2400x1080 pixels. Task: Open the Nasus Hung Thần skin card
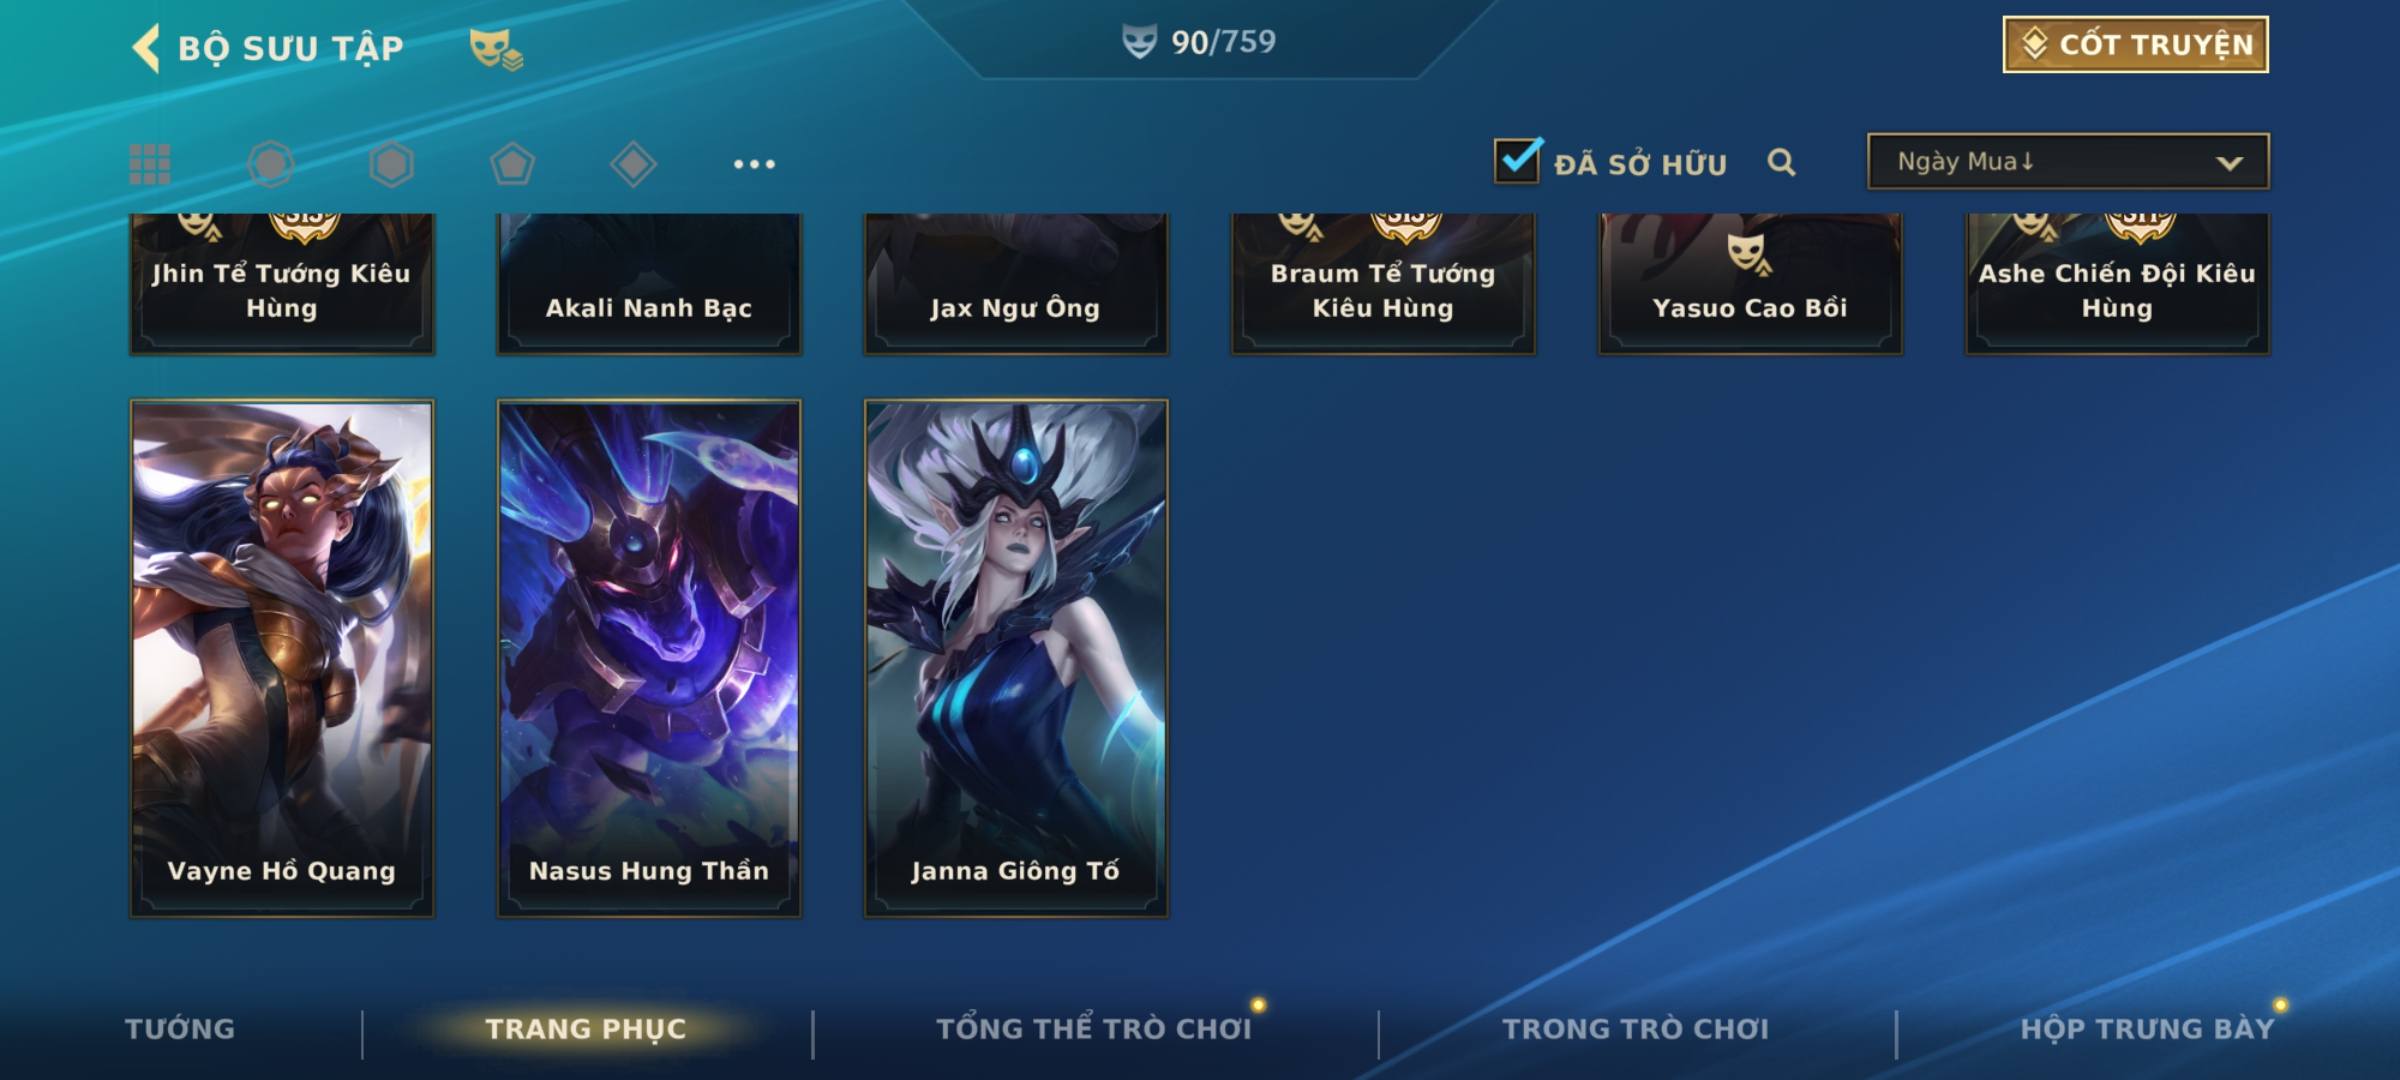[649, 659]
